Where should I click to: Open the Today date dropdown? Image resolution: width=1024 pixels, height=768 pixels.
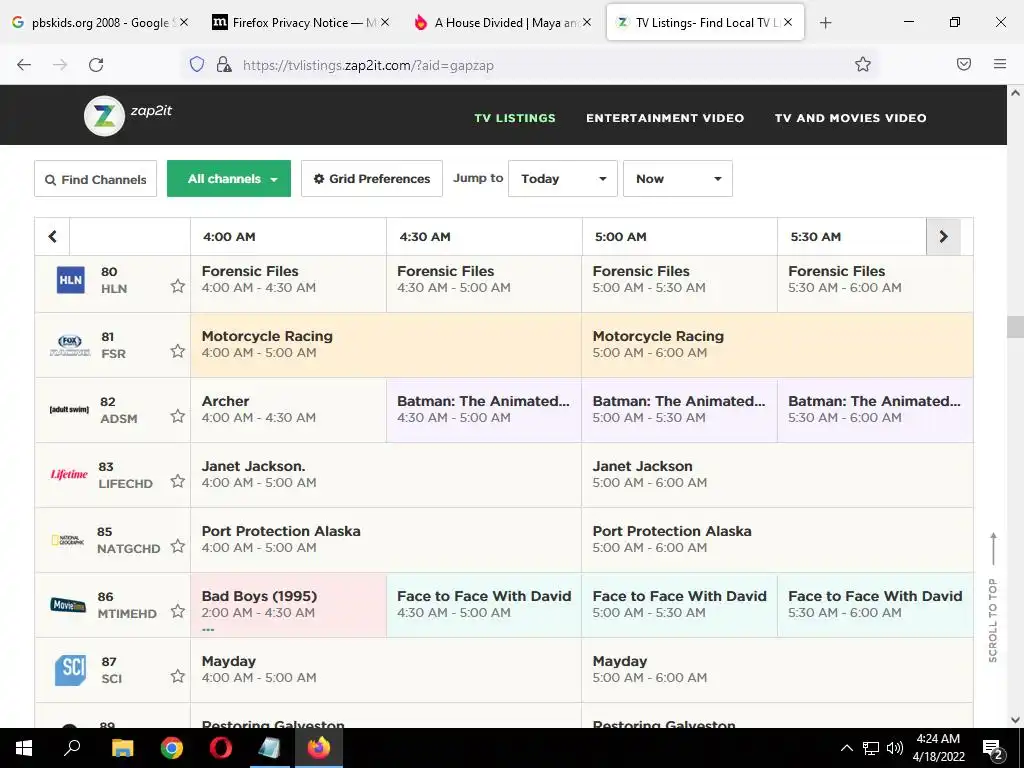(562, 178)
